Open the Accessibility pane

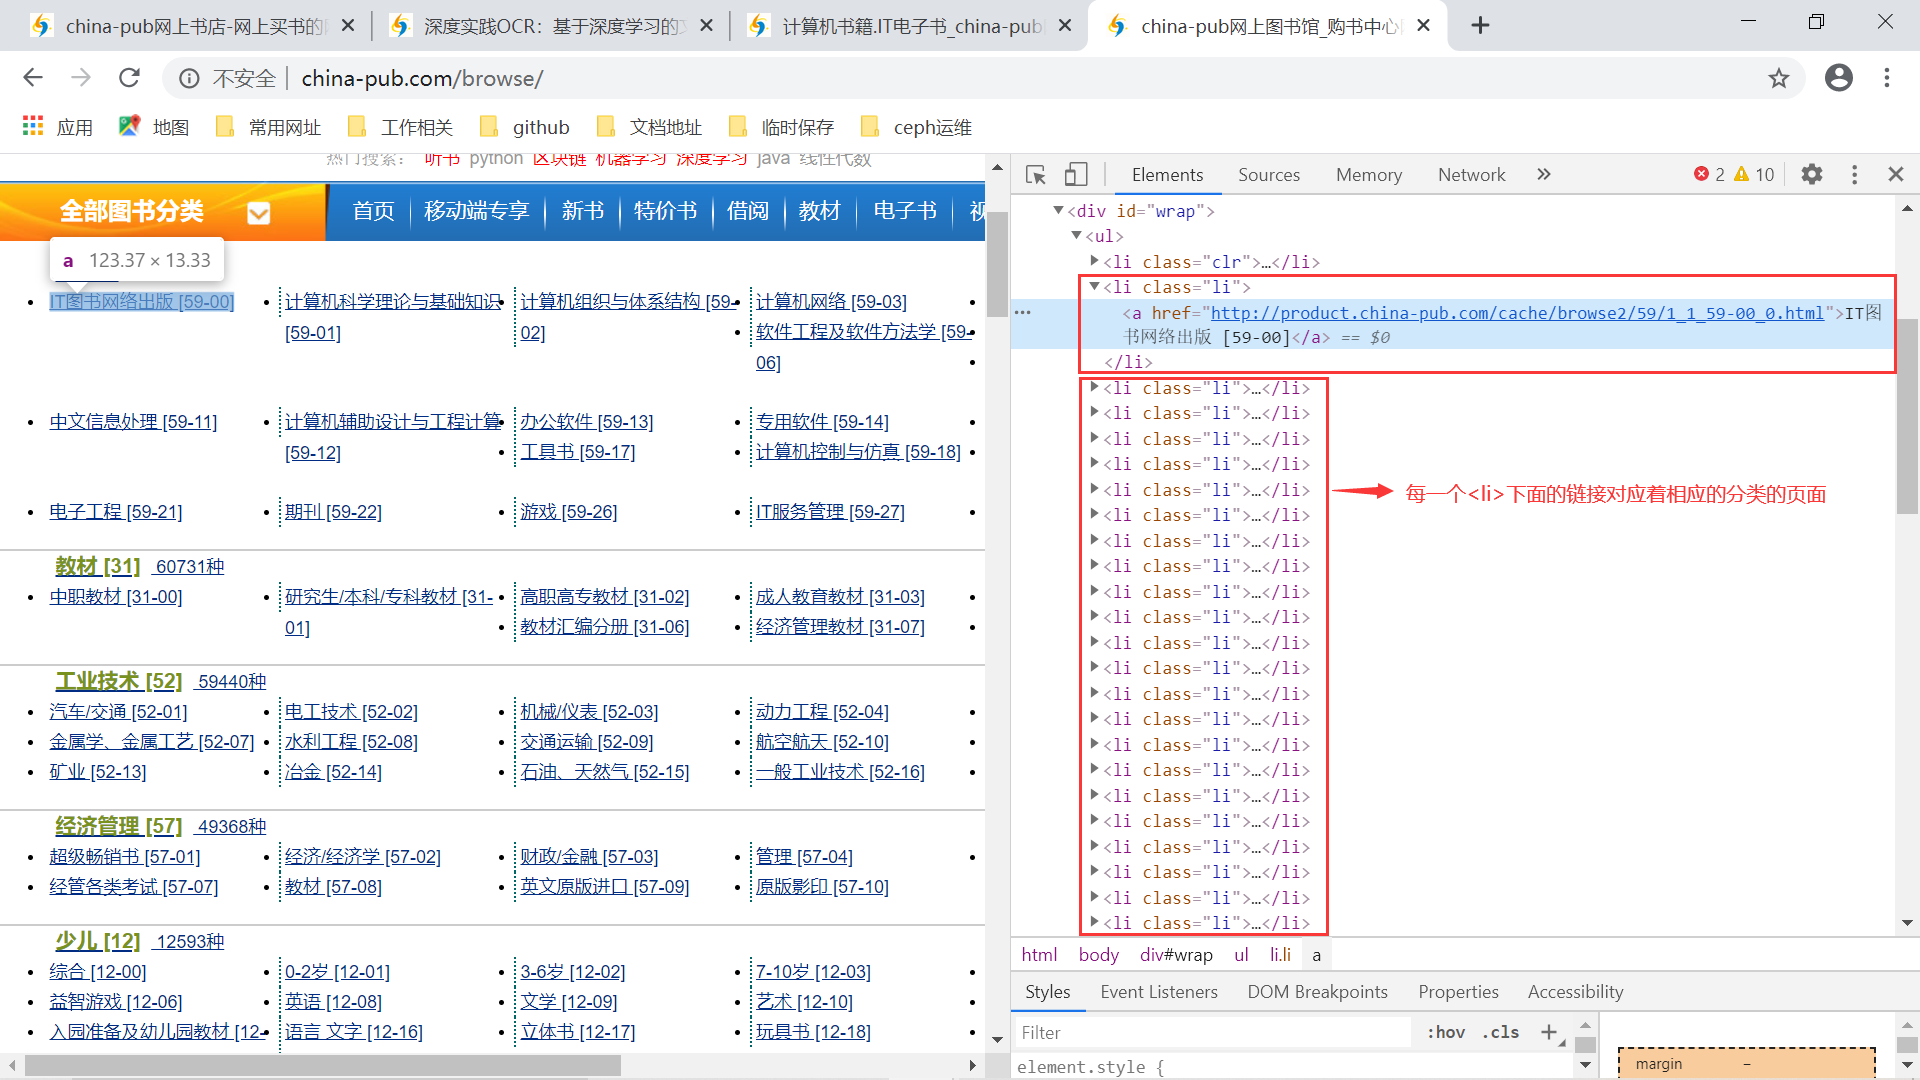(x=1575, y=992)
